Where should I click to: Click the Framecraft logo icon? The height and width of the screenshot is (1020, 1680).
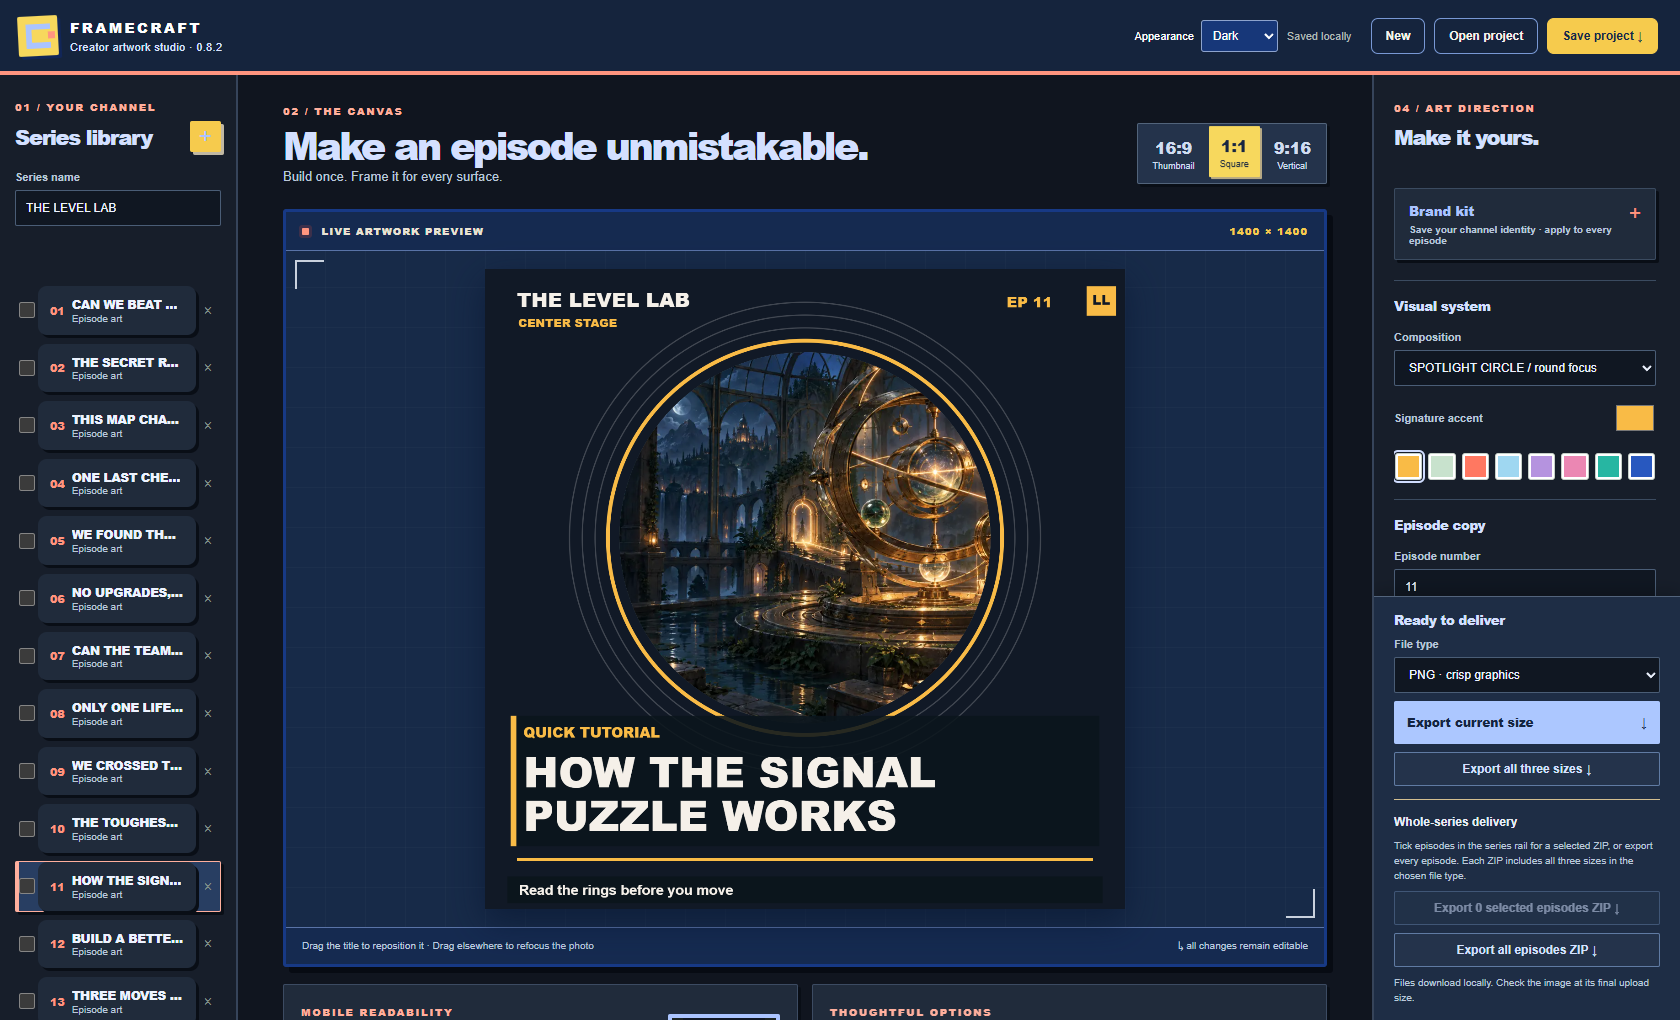(38, 36)
